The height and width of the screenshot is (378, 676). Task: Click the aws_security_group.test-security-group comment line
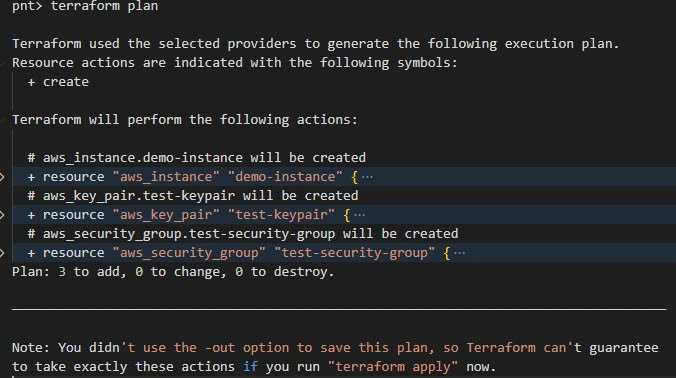tap(243, 234)
